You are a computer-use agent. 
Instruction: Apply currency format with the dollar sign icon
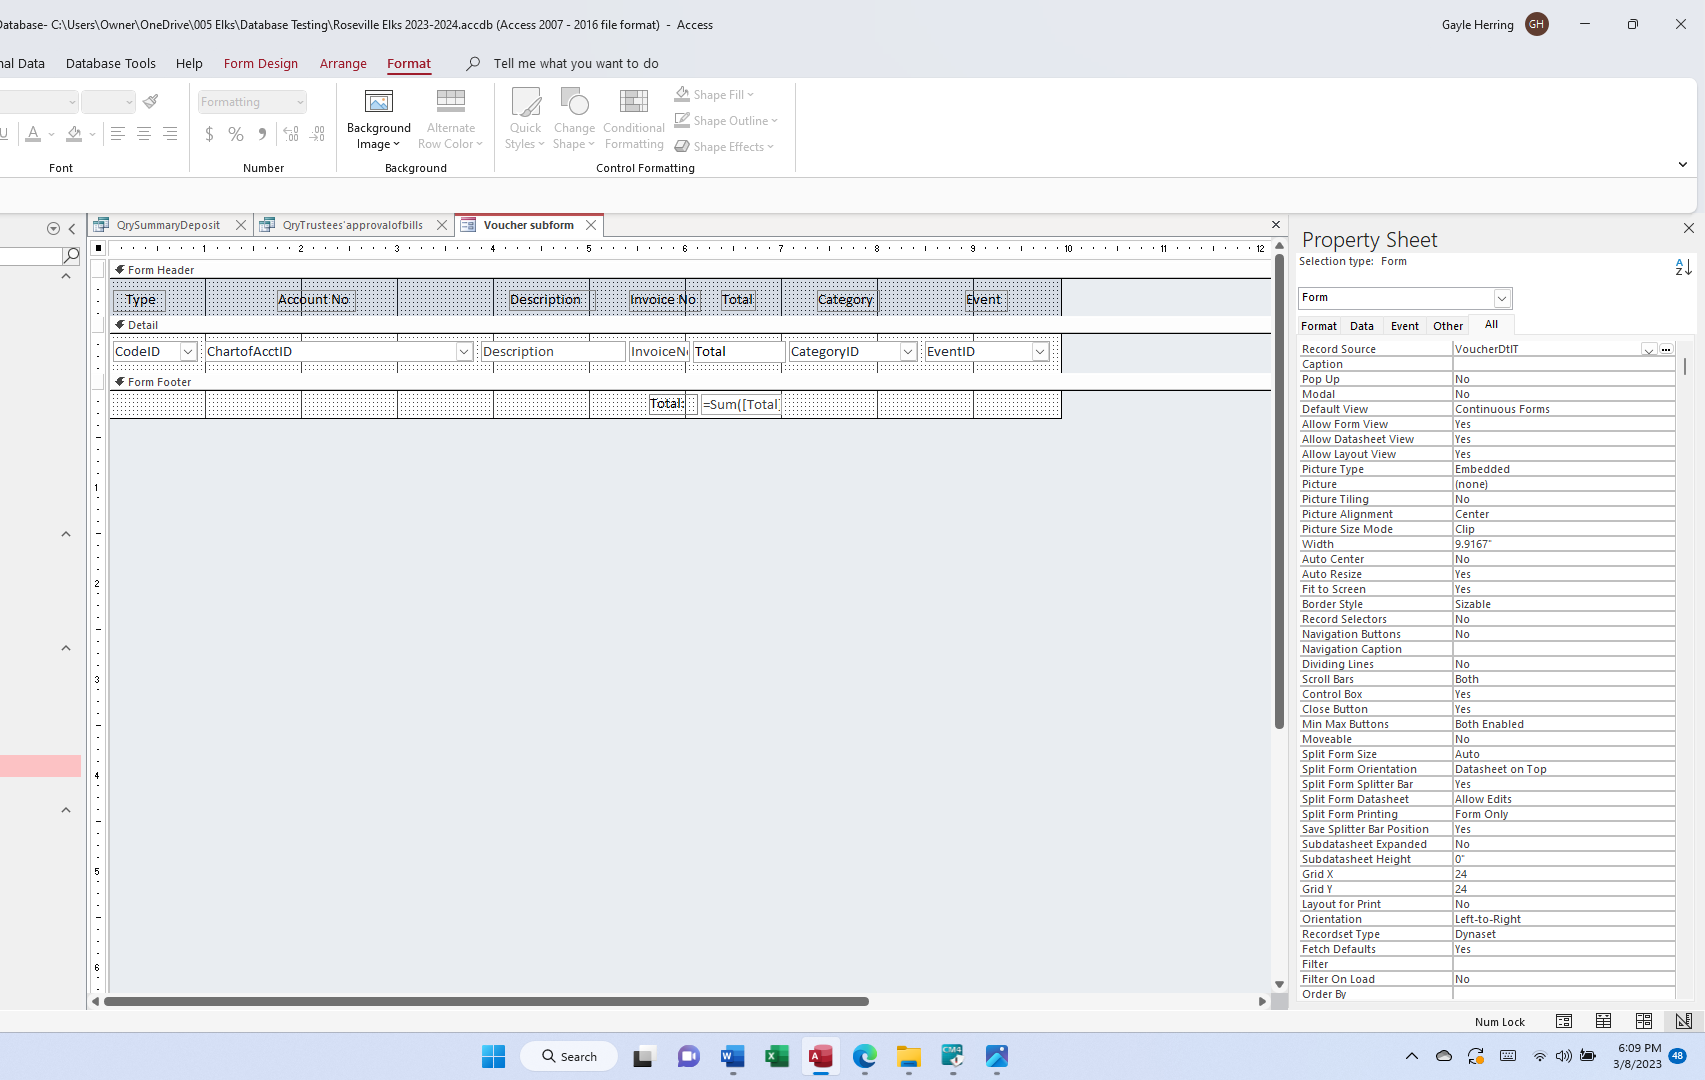pos(209,133)
